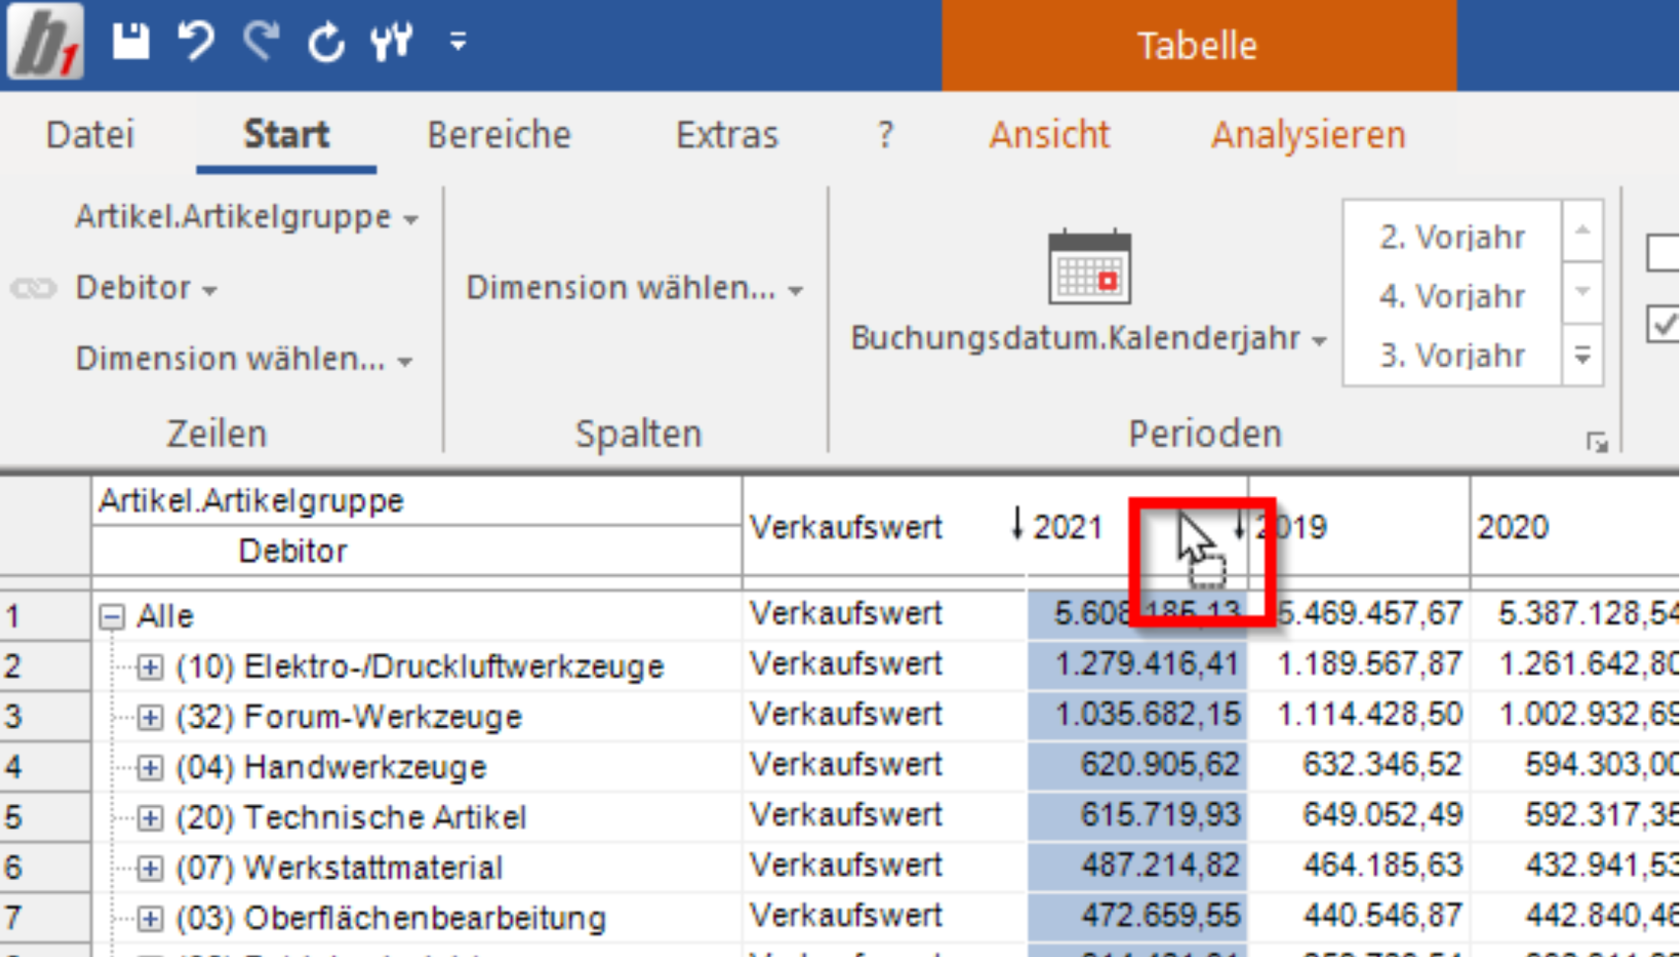Switch to the Extras tab
This screenshot has width=1680, height=957.
[x=727, y=134]
